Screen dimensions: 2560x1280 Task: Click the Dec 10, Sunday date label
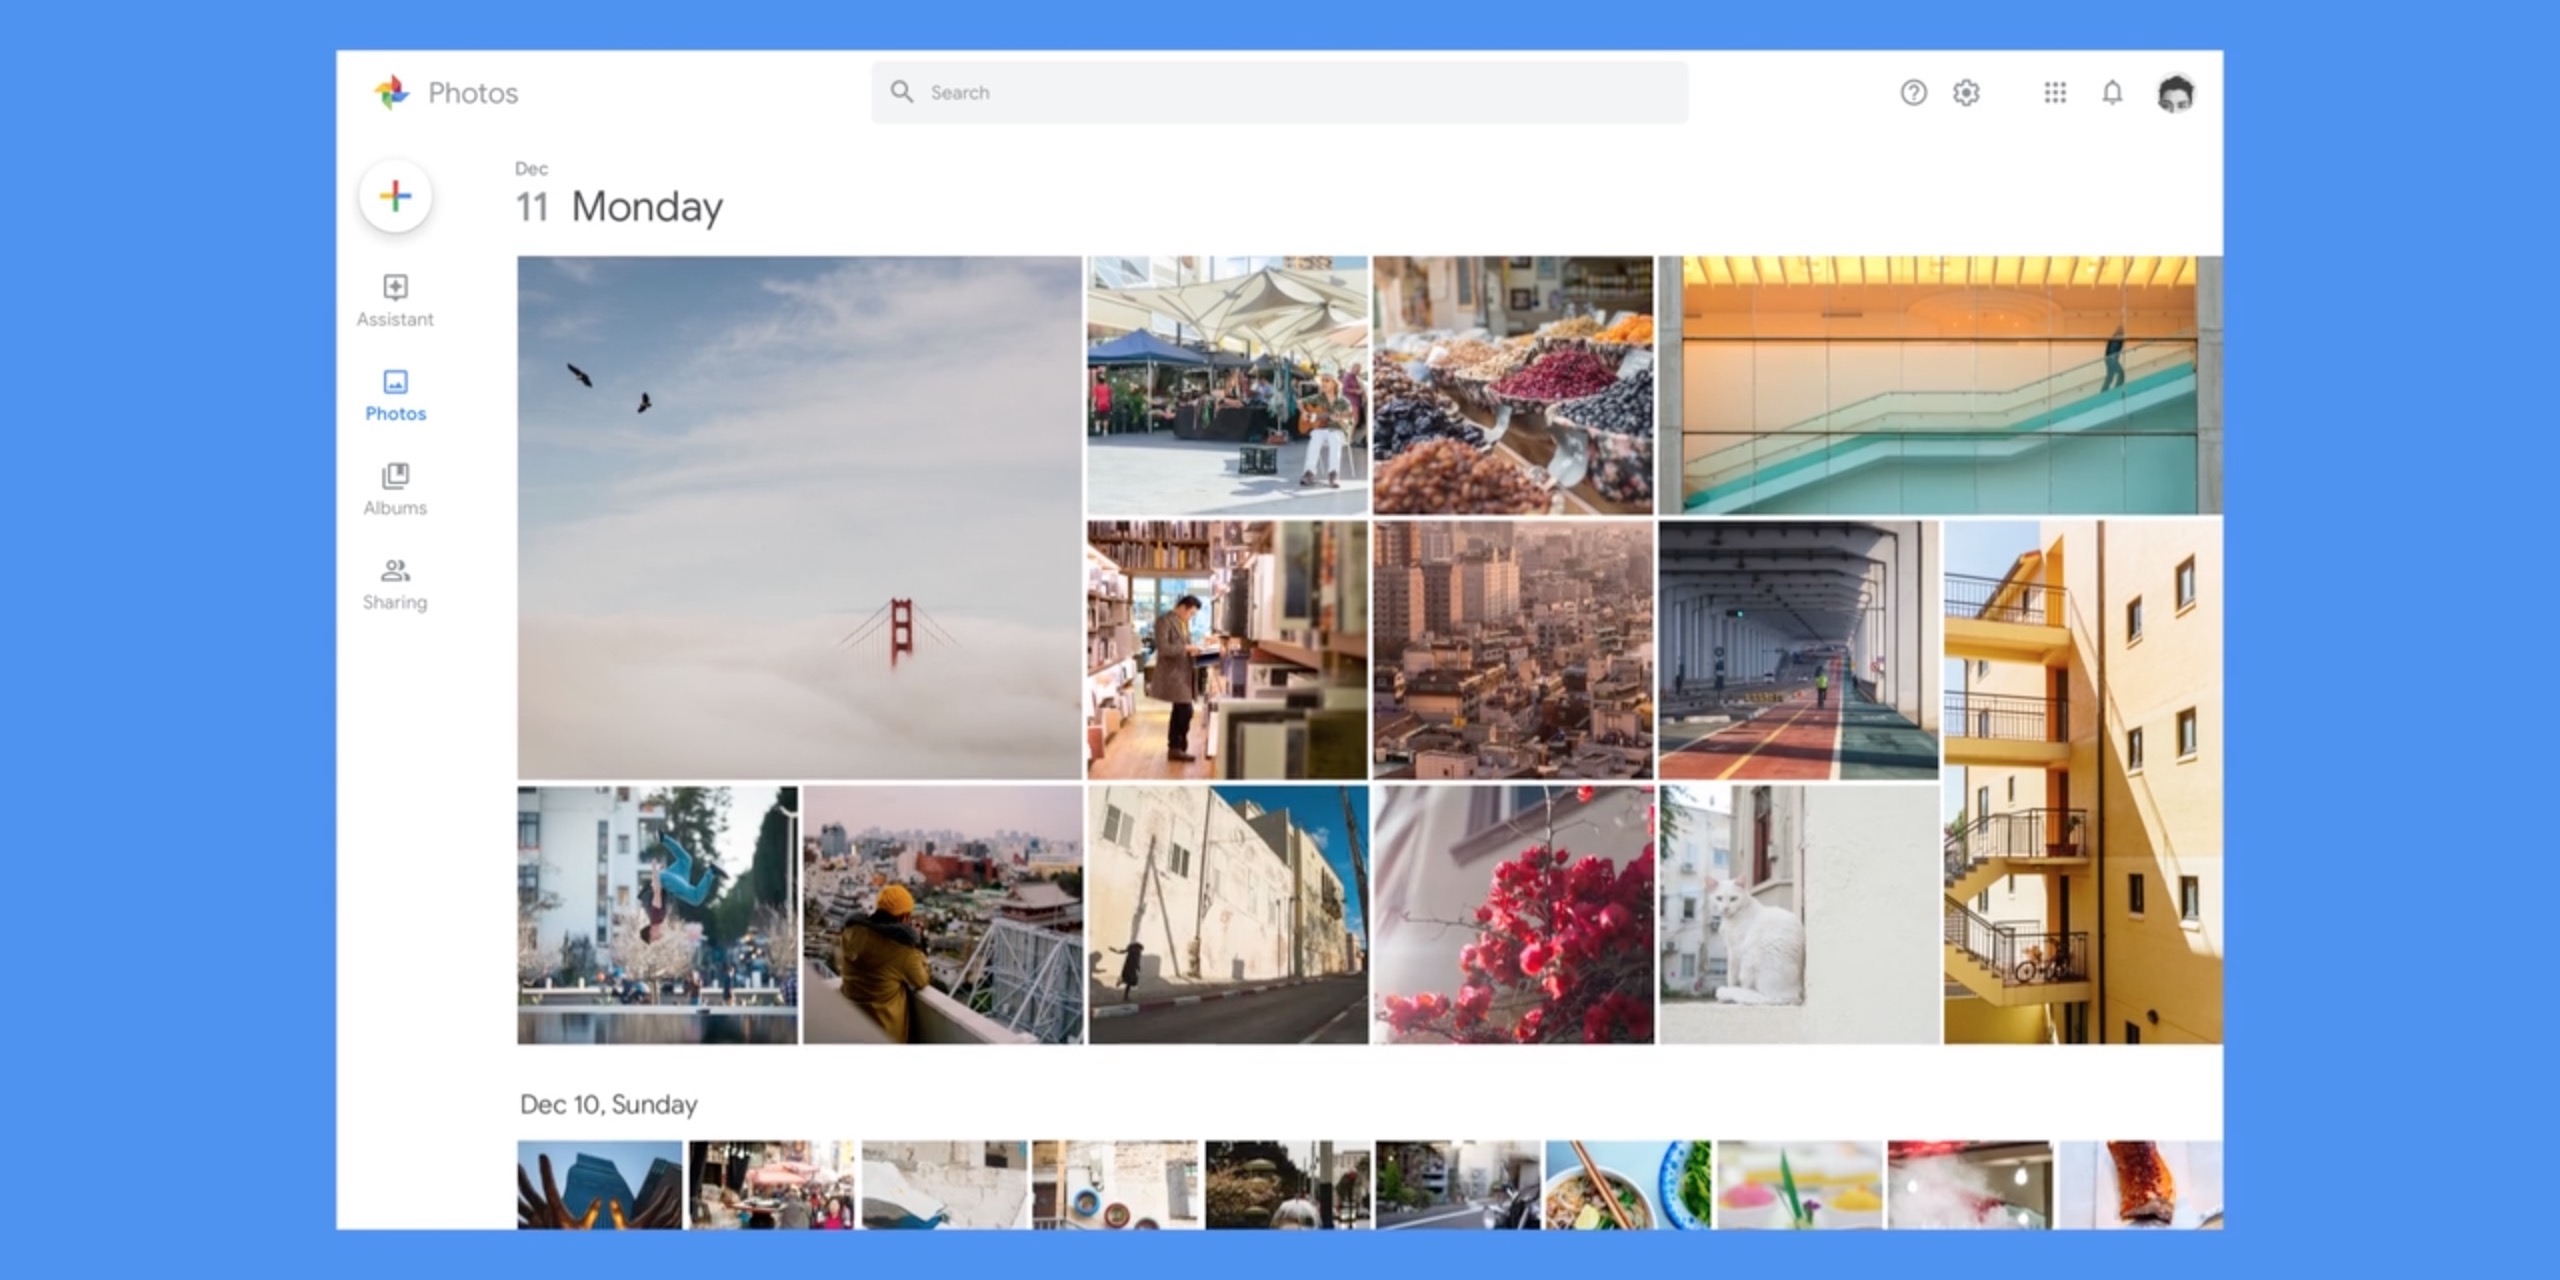click(x=607, y=1105)
